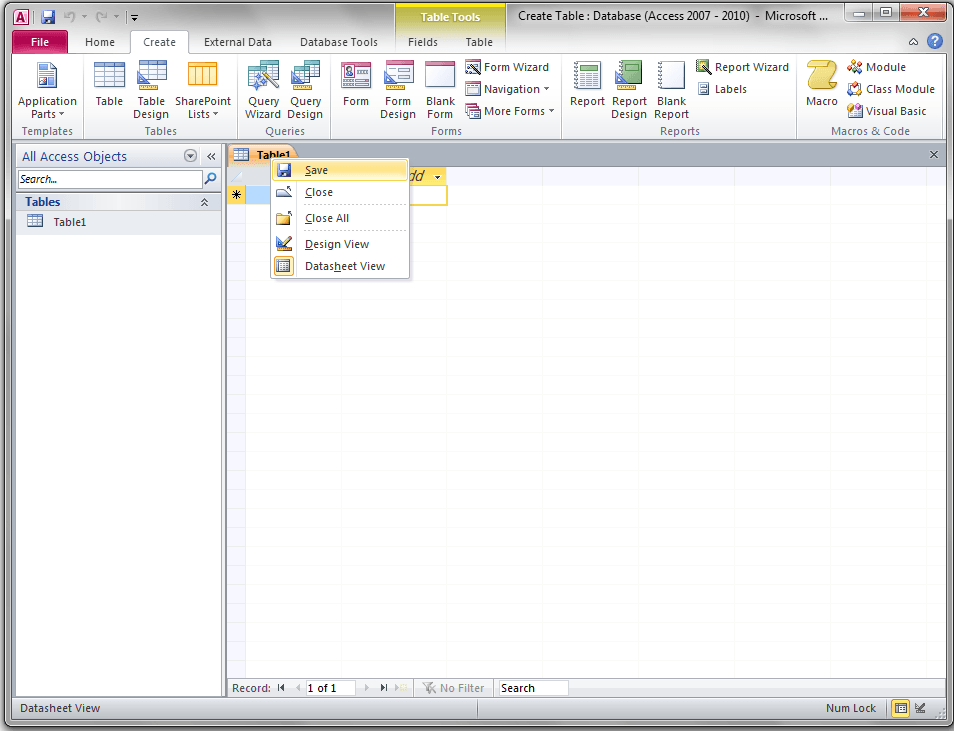Create a new Macro
954x732 pixels.
pyautogui.click(x=822, y=85)
